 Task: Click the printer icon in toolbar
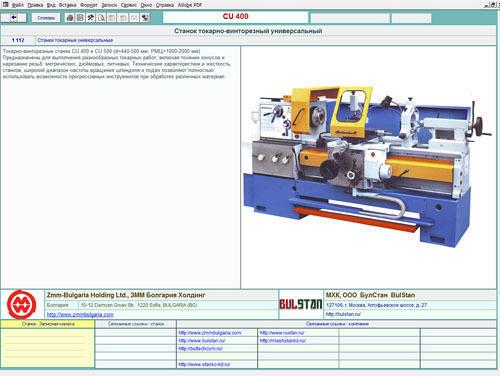point(70,18)
